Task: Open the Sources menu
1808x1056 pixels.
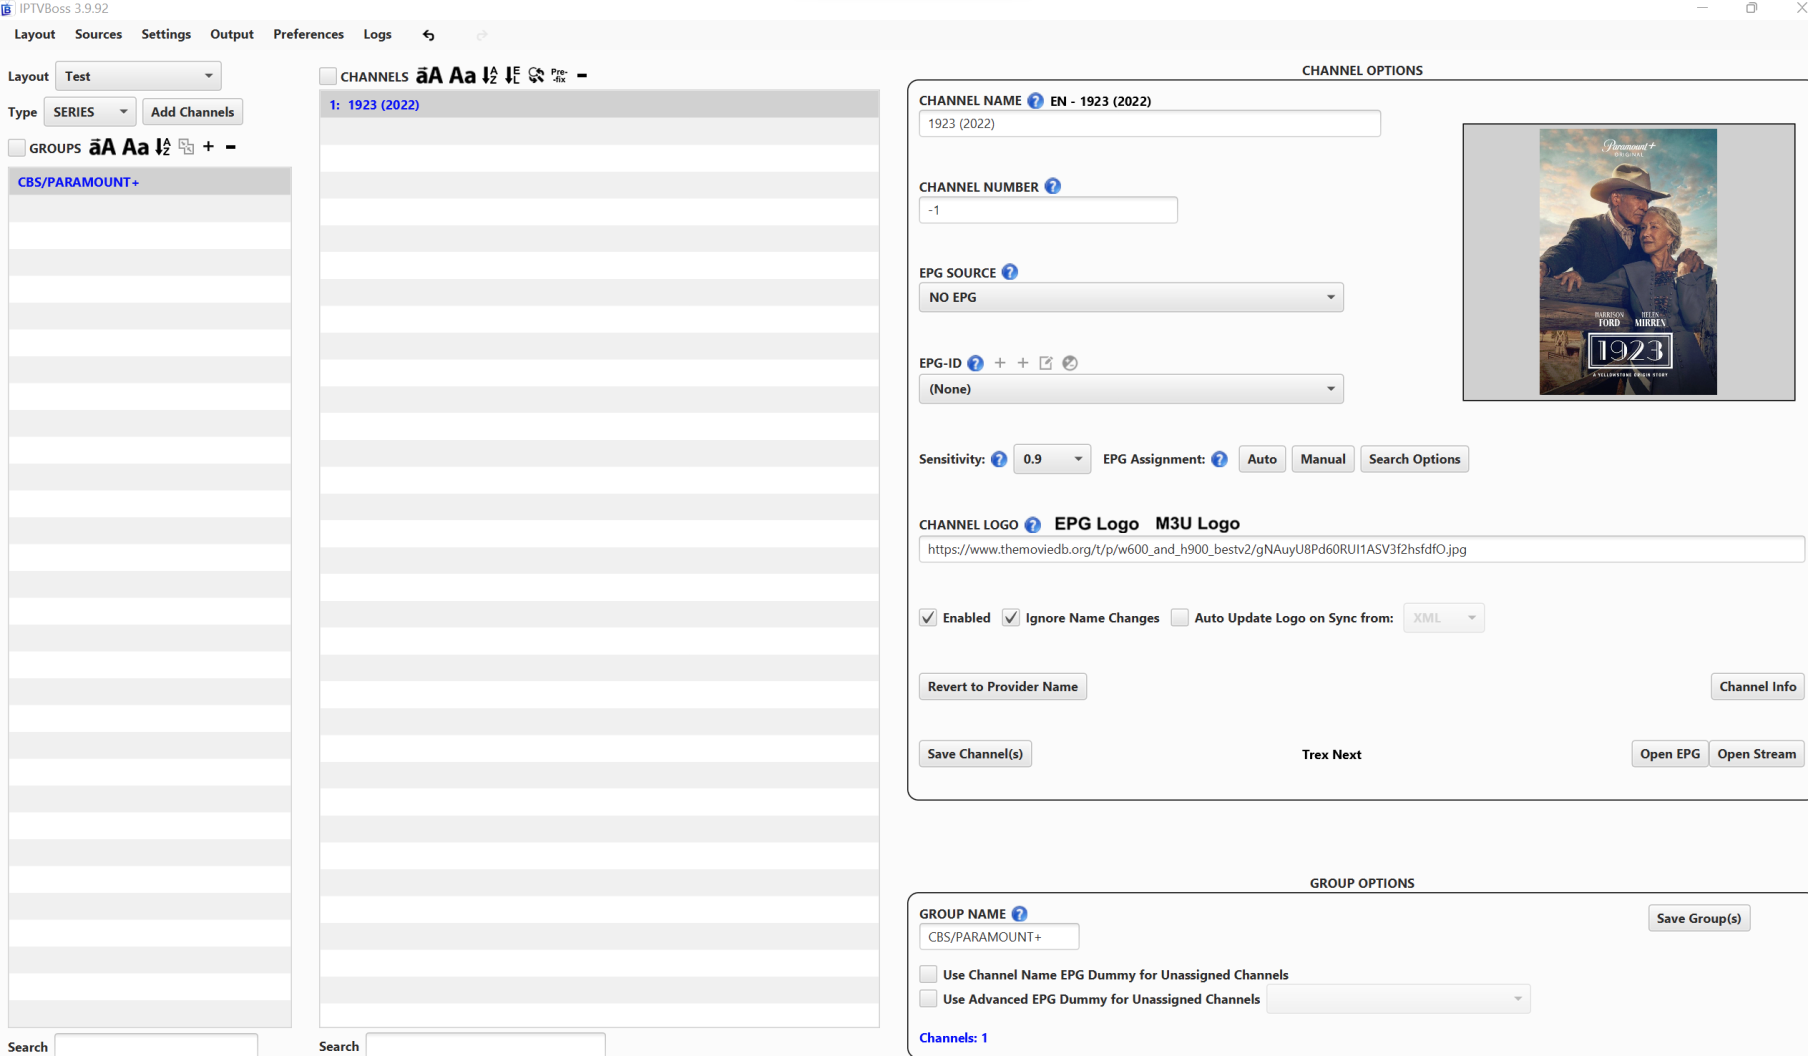Action: [98, 34]
